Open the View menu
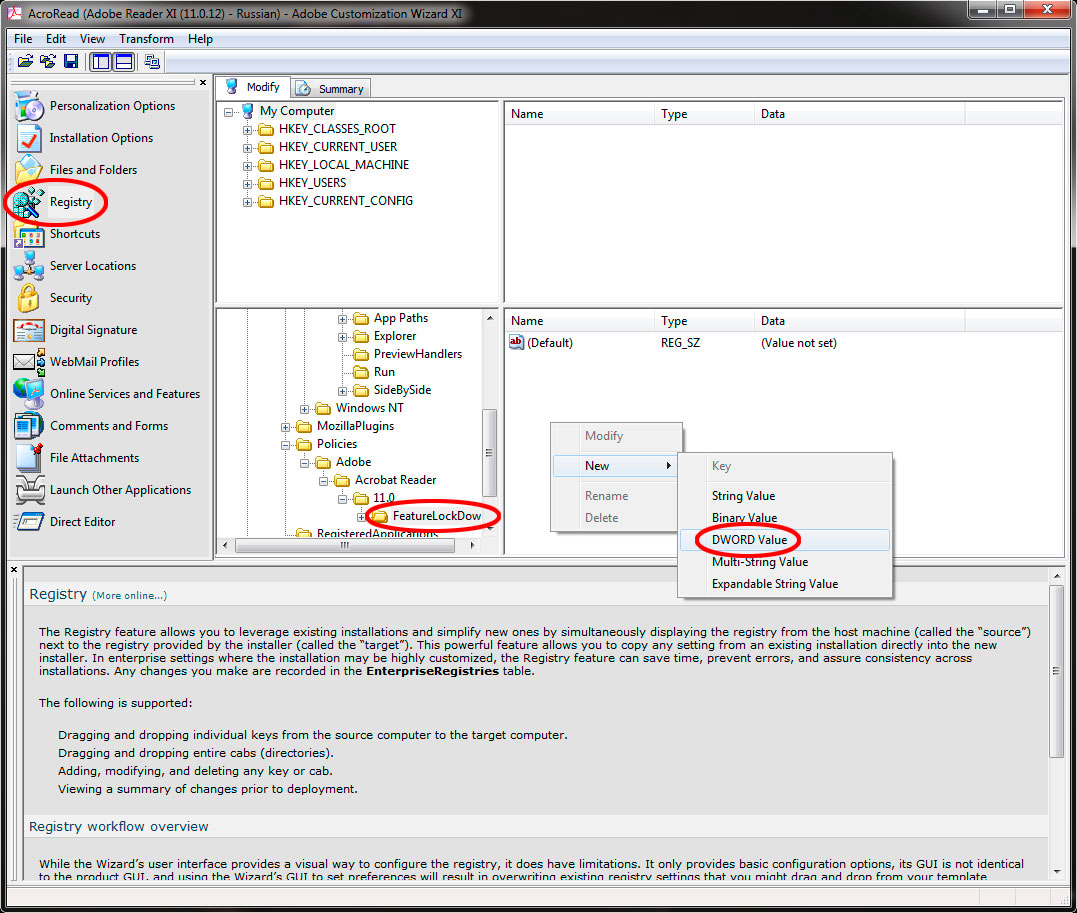Screen dimensions: 1077x913 [92, 39]
